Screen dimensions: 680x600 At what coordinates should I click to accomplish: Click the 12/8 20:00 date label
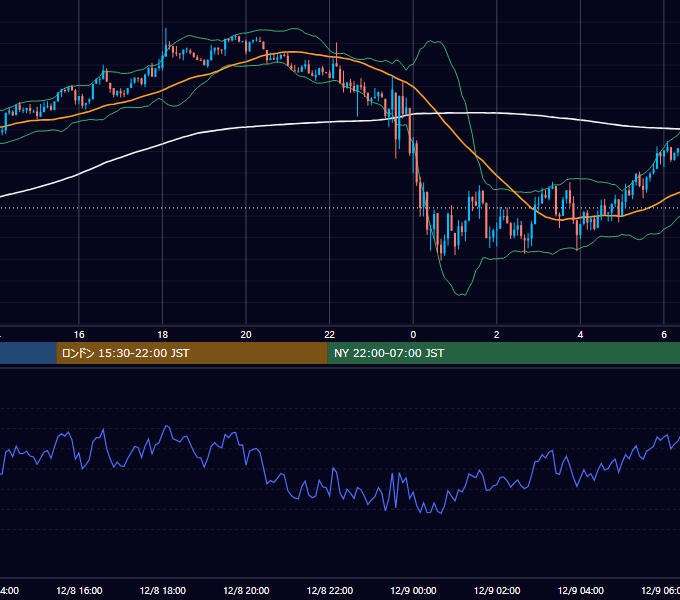coord(246,591)
